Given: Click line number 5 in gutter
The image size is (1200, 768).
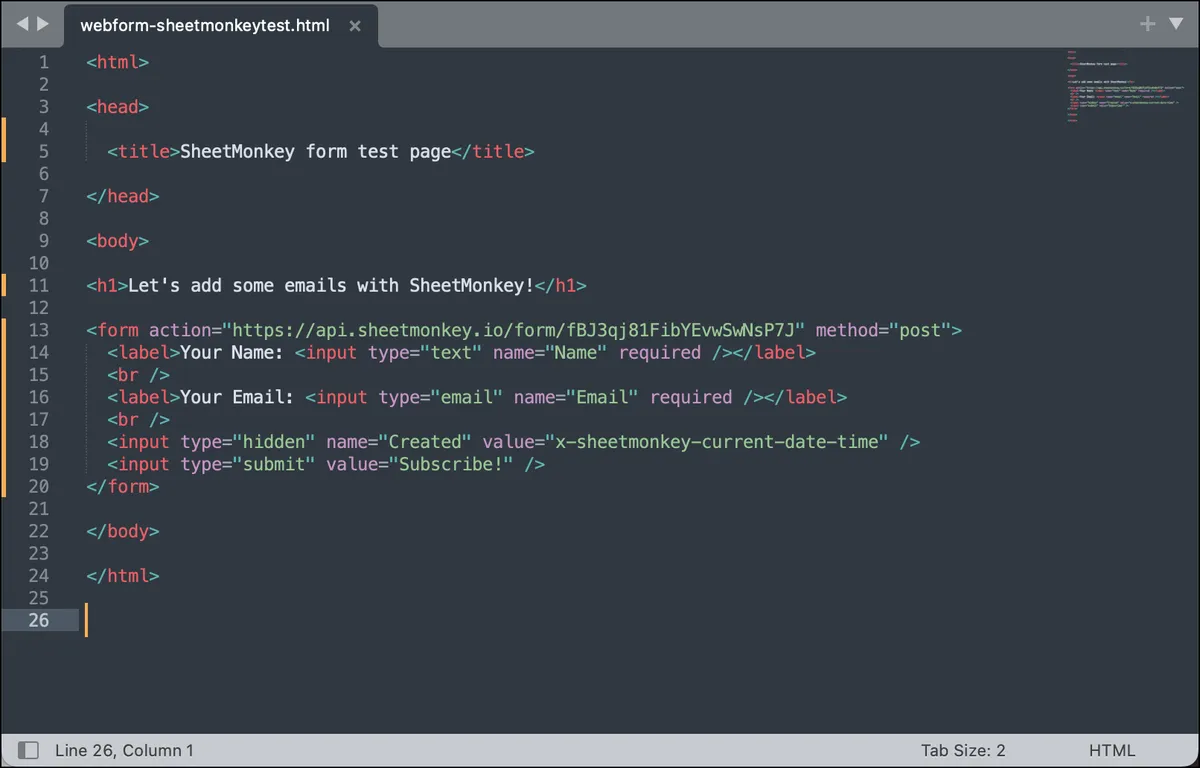Looking at the screenshot, I should pyautogui.click(x=43, y=152).
